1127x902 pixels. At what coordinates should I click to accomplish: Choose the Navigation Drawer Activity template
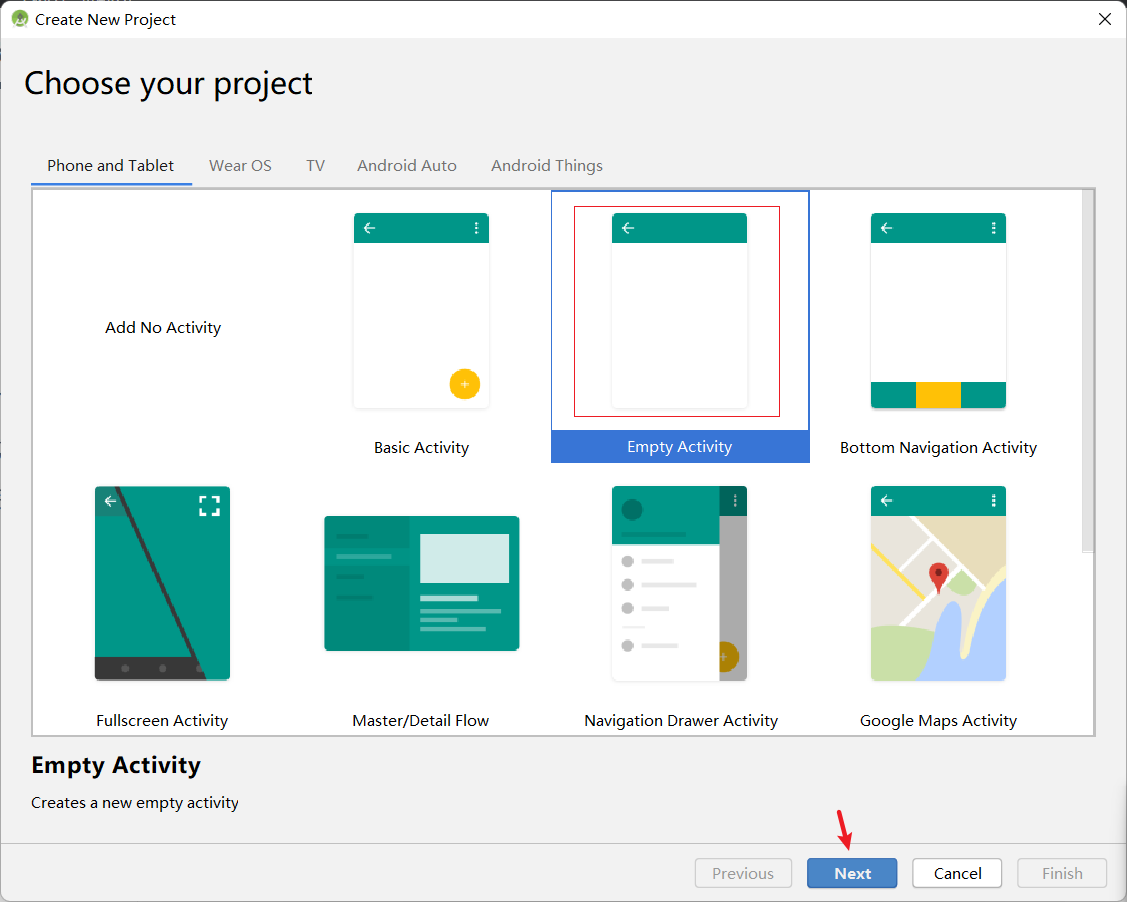pos(679,583)
